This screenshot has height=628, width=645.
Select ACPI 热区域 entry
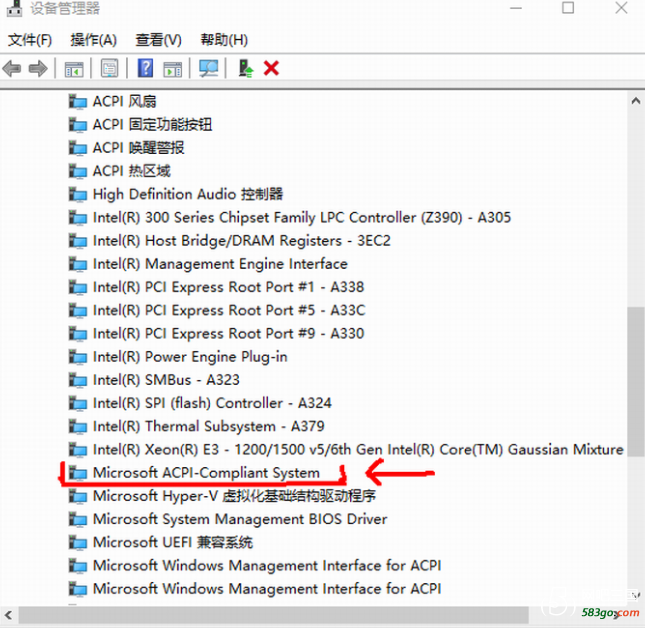tap(131, 171)
